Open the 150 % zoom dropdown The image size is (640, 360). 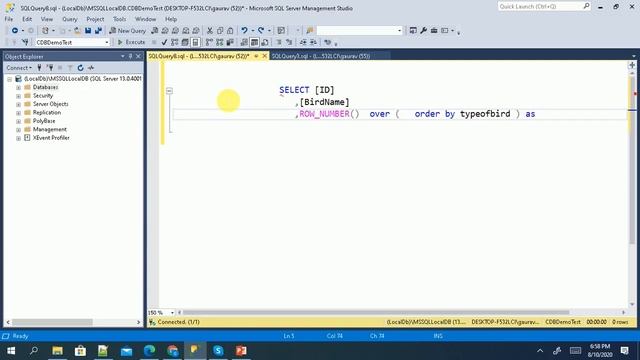172,313
